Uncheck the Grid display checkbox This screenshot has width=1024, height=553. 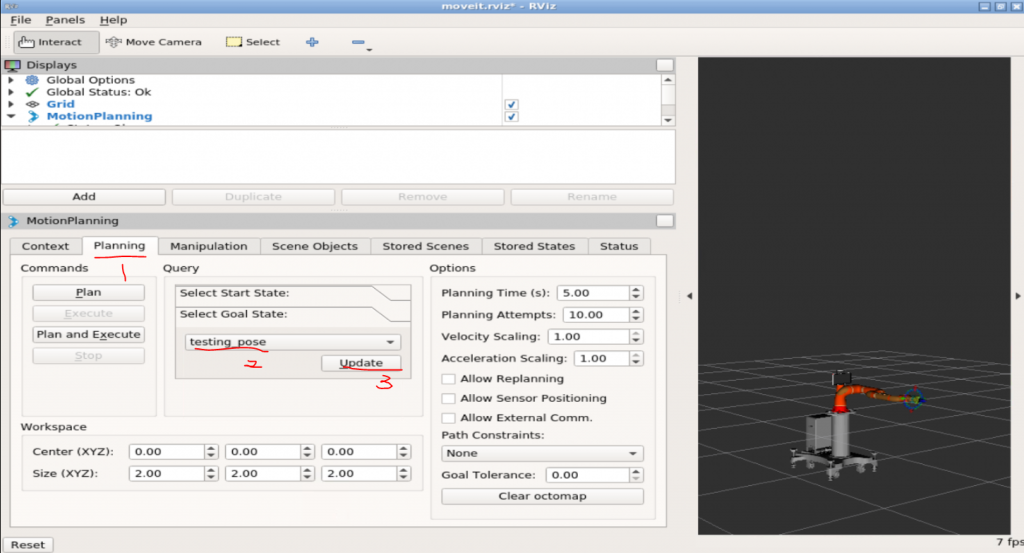511,104
